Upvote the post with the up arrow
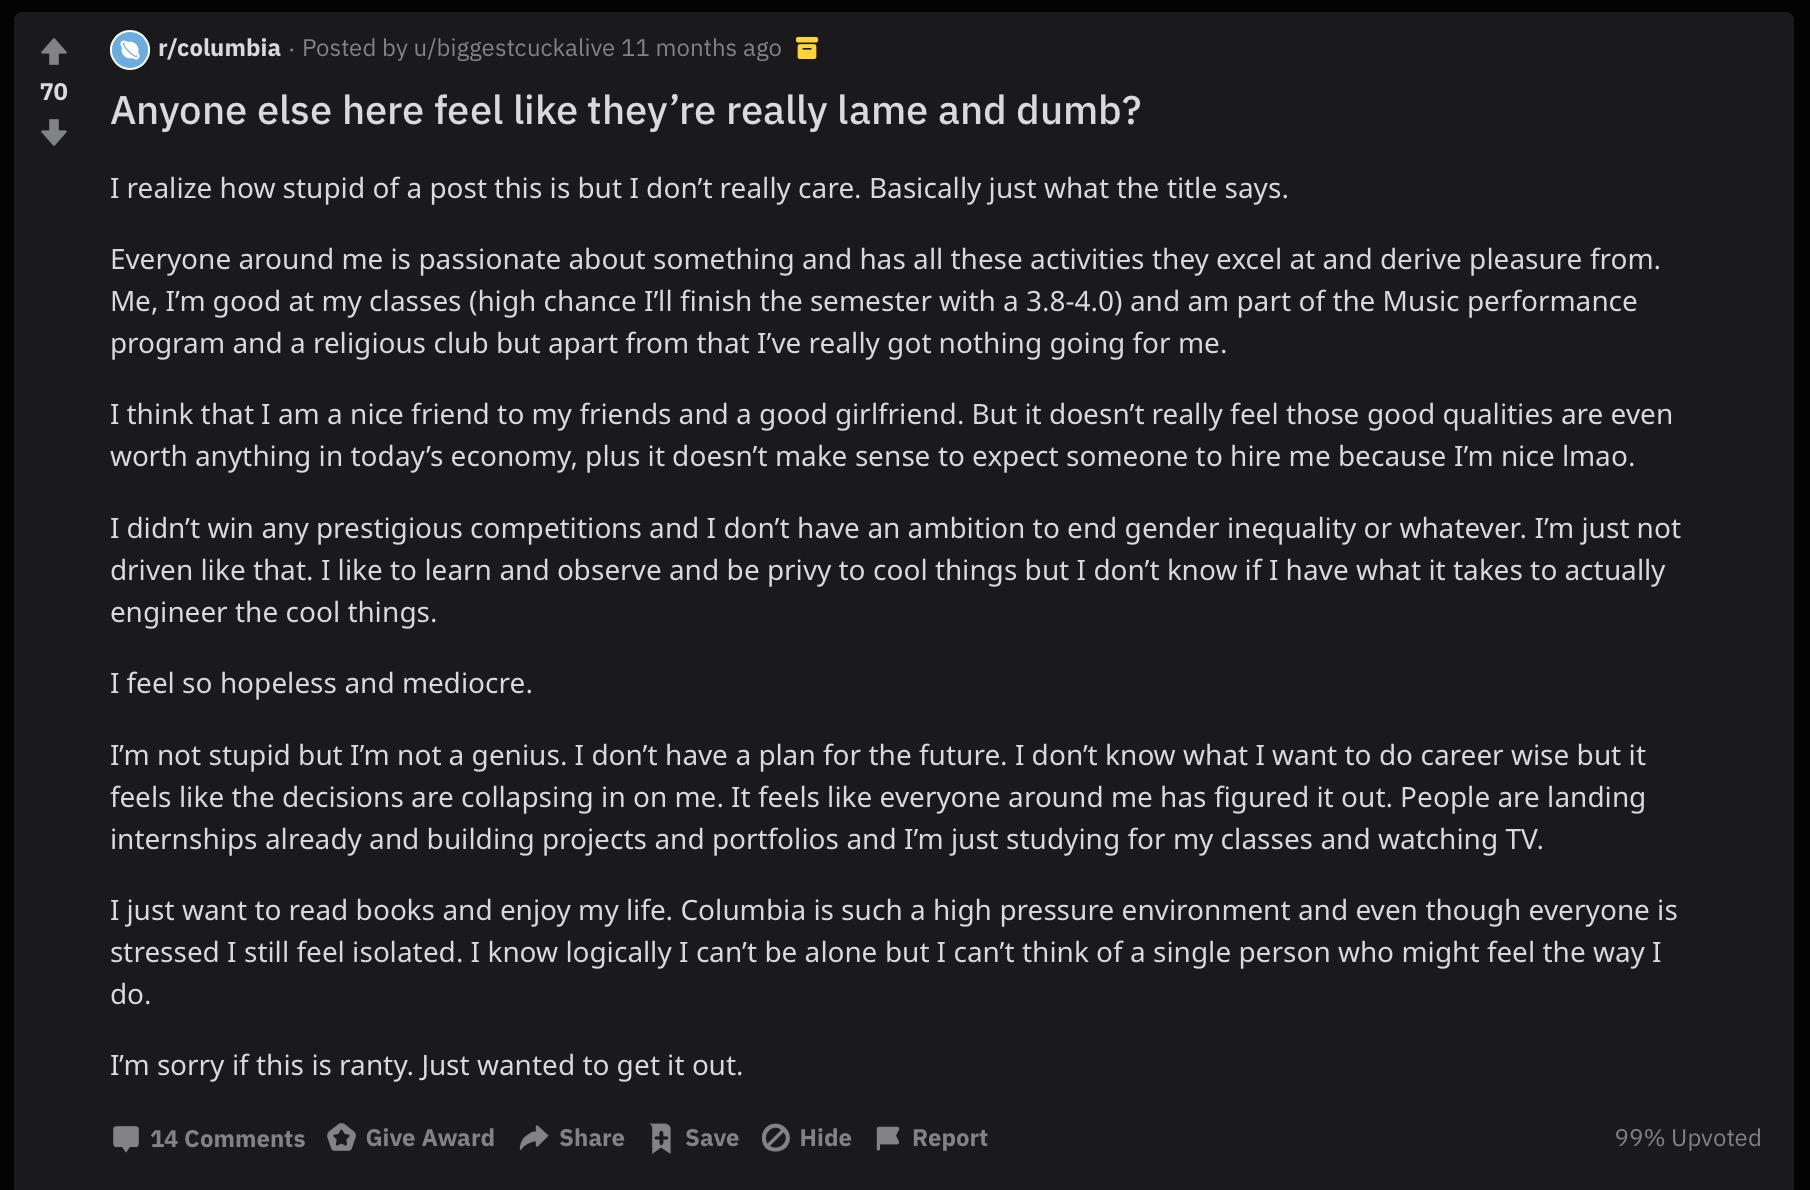This screenshot has height=1190, width=1810. pos(54,51)
